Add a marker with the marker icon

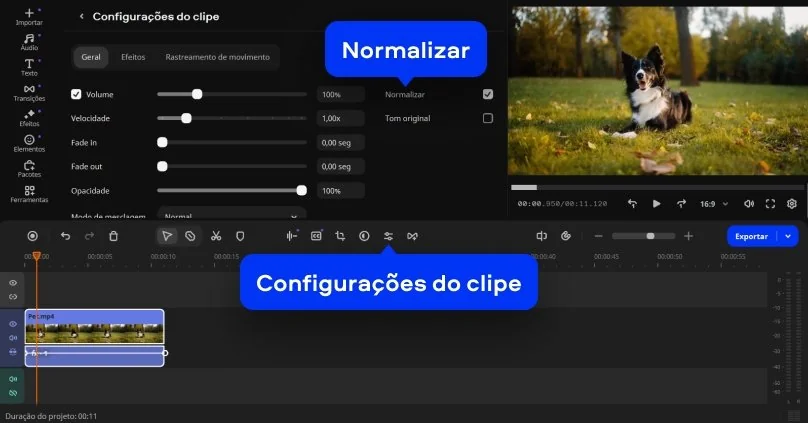[x=240, y=236]
